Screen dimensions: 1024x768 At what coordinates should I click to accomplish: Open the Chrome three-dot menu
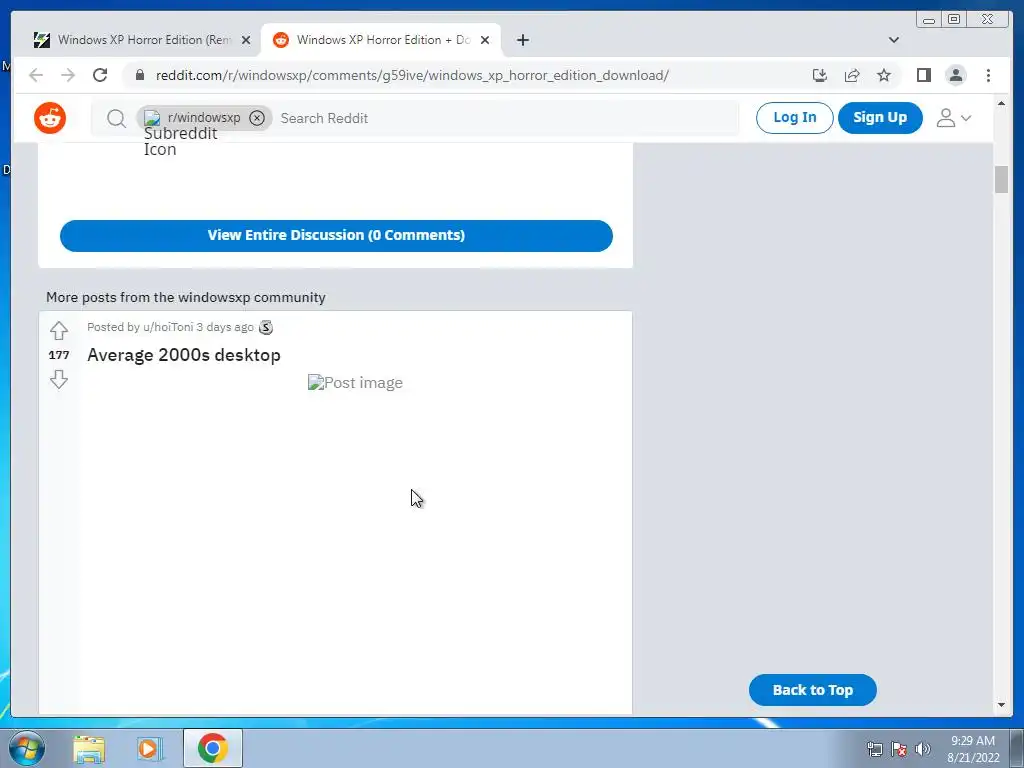coord(988,75)
